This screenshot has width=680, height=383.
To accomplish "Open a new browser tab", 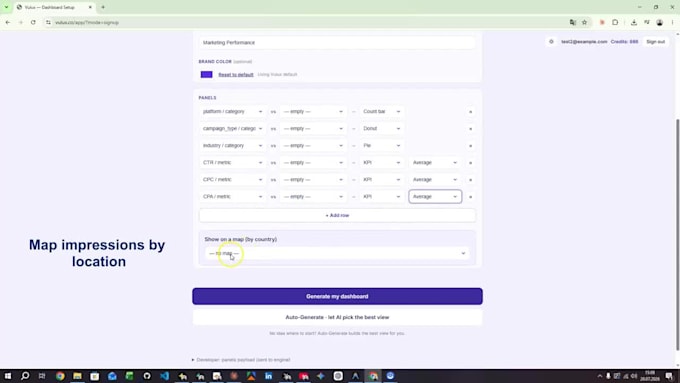I will tap(103, 7).
